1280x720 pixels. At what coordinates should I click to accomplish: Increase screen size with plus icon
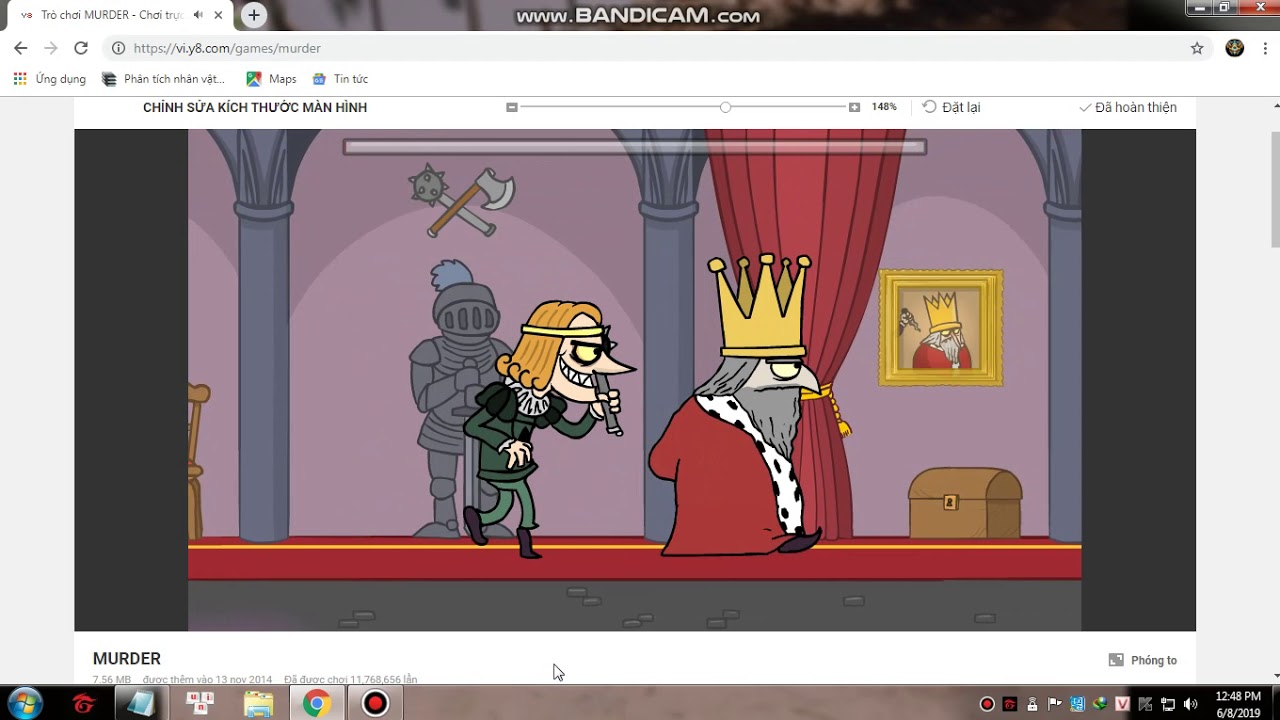coord(854,107)
